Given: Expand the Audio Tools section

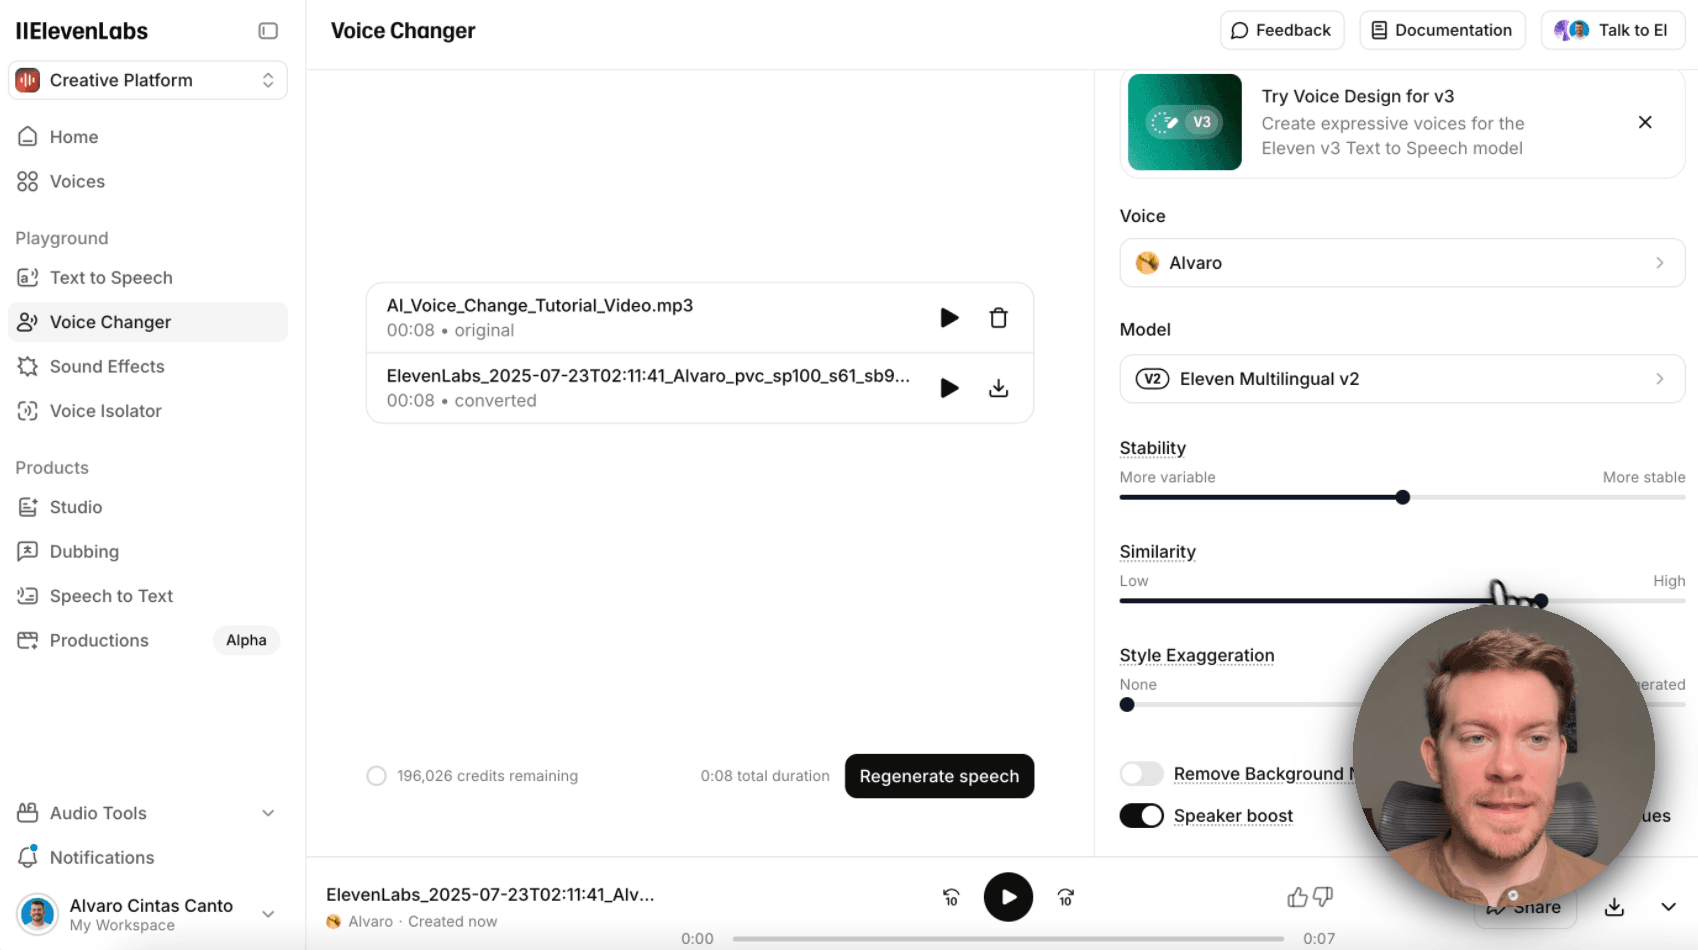Looking at the screenshot, I should click(x=148, y=813).
